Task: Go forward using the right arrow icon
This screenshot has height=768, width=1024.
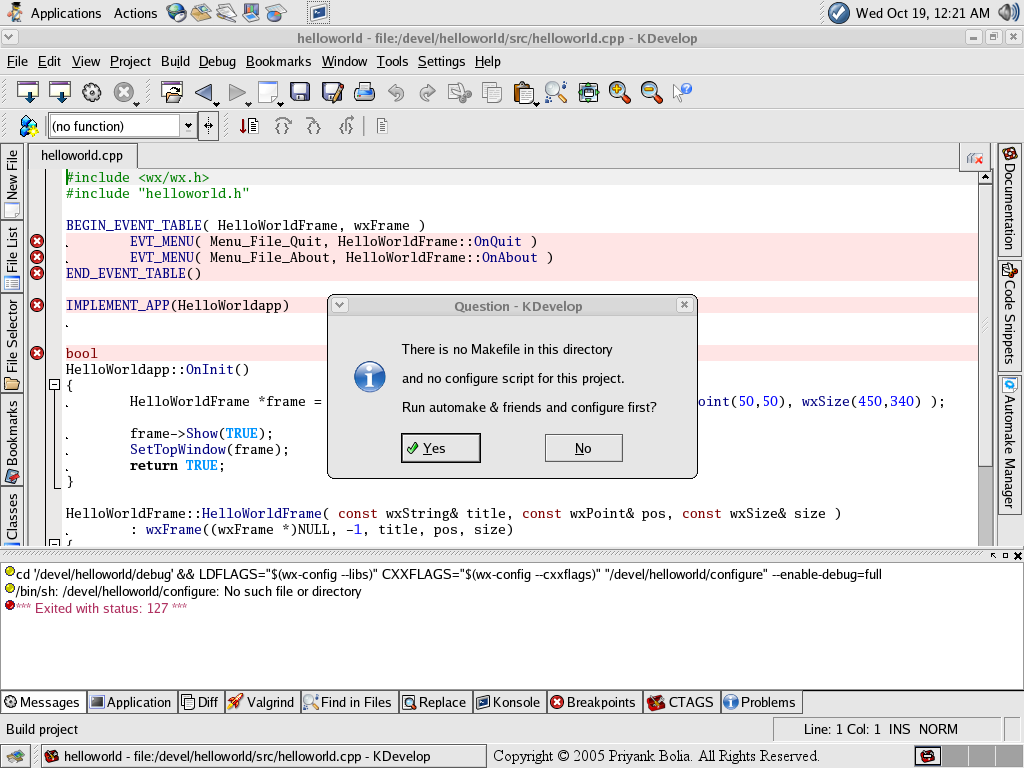Action: 236,92
